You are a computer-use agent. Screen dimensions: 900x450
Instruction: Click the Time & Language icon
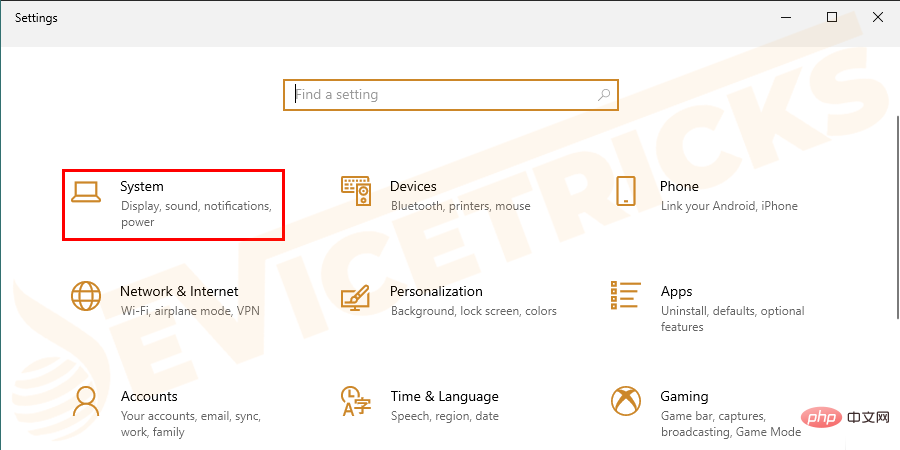point(356,401)
